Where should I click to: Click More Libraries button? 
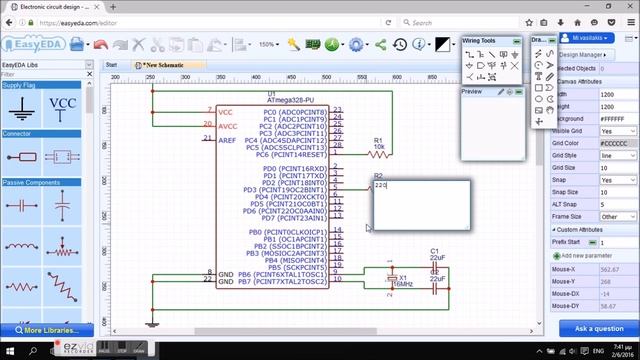[47, 330]
